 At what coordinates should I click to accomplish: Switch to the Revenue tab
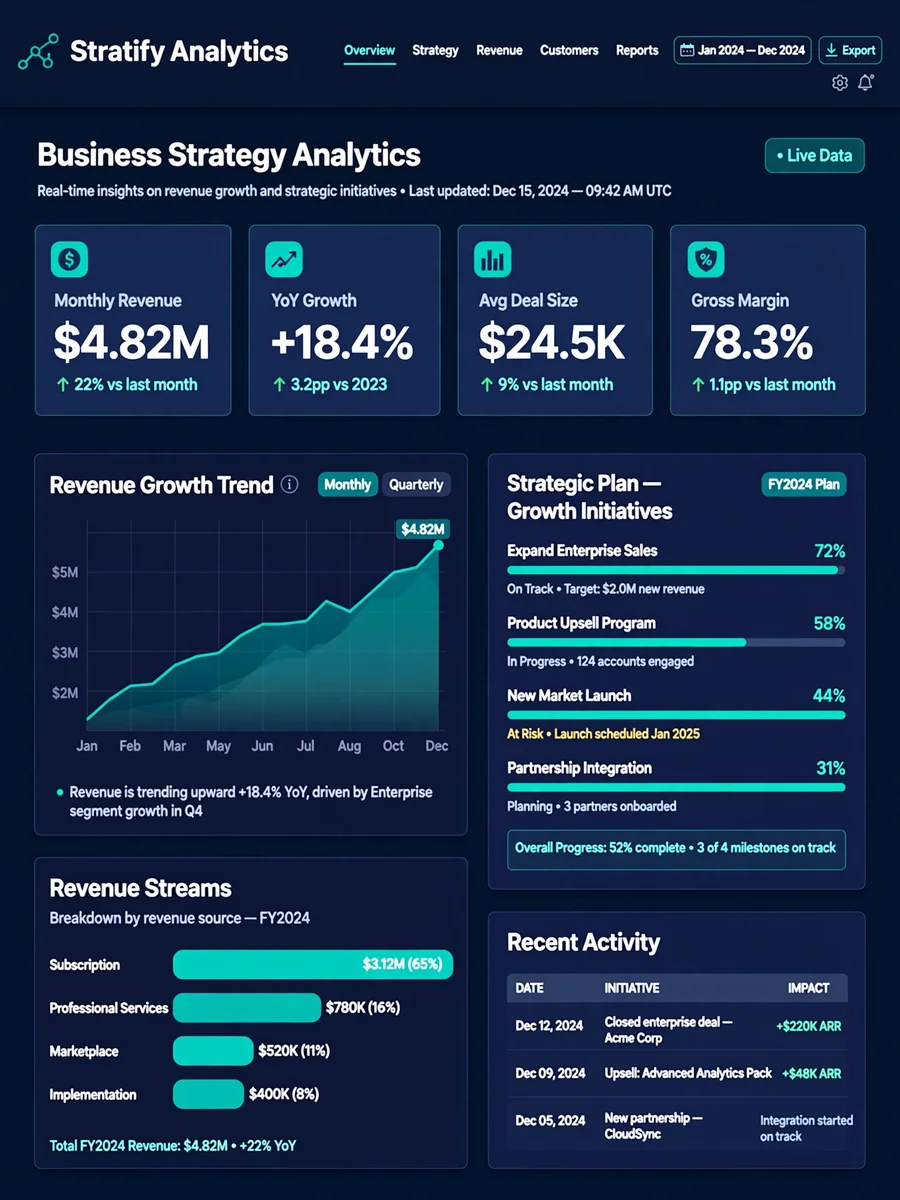[499, 50]
